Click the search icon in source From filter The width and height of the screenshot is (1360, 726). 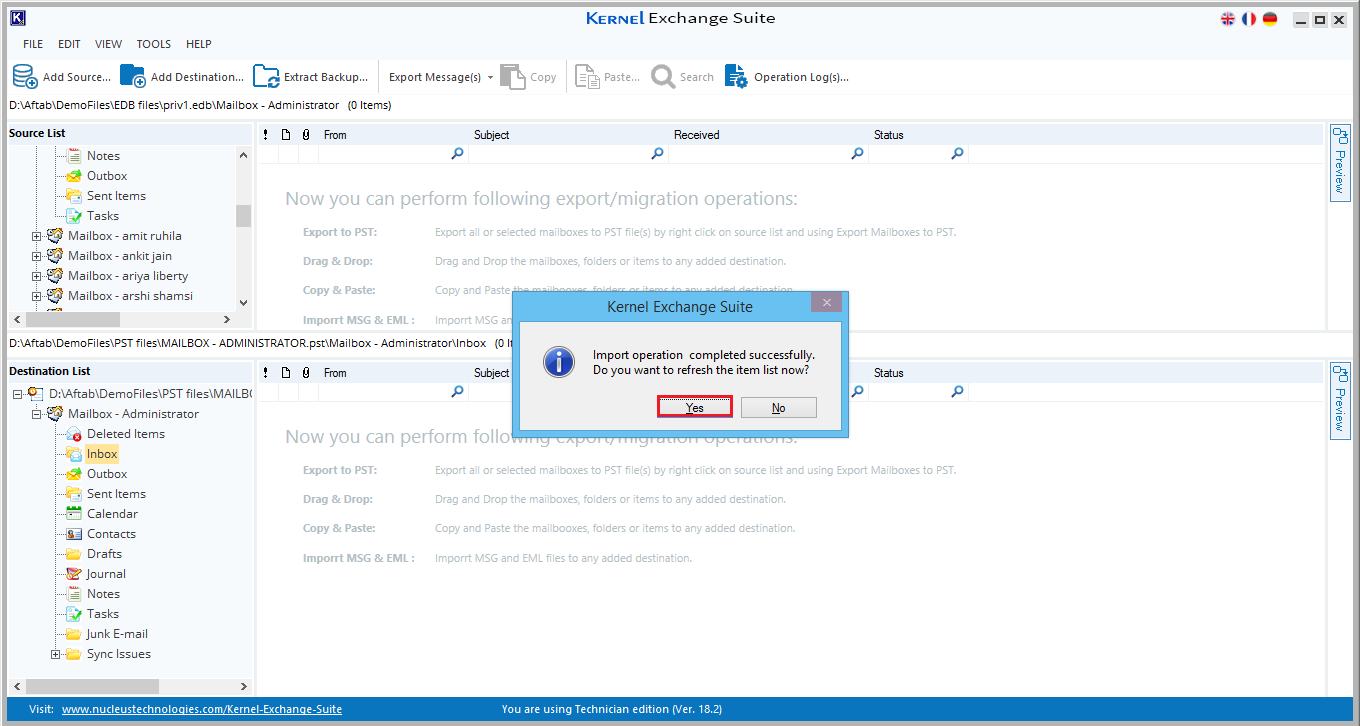pos(457,154)
